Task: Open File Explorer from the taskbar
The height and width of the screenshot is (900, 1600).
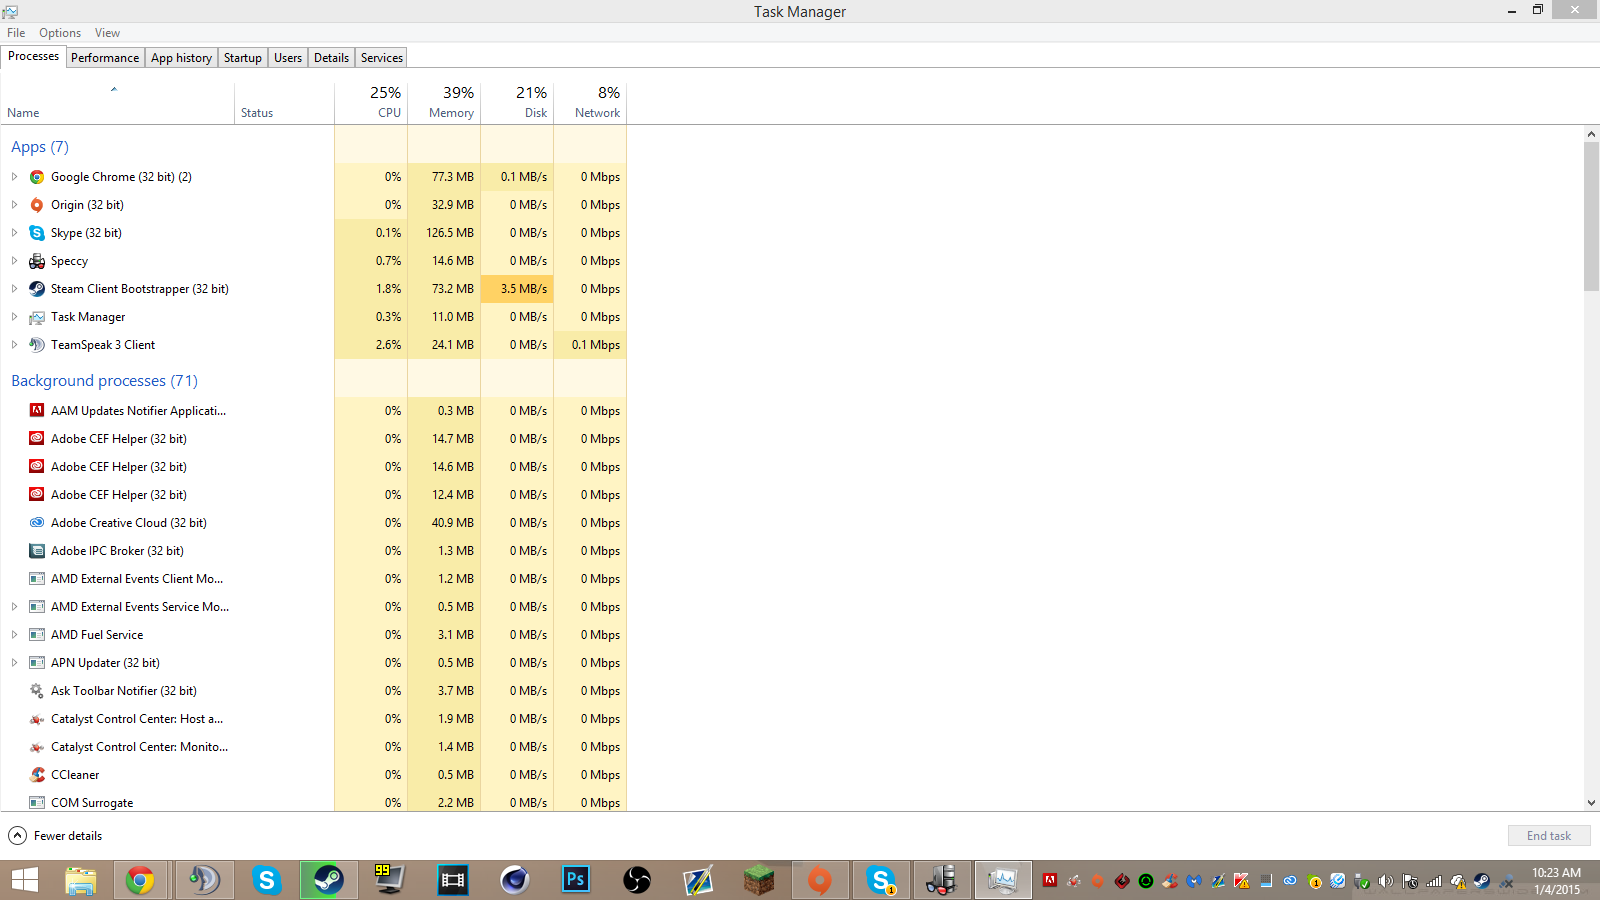Action: tap(81, 880)
